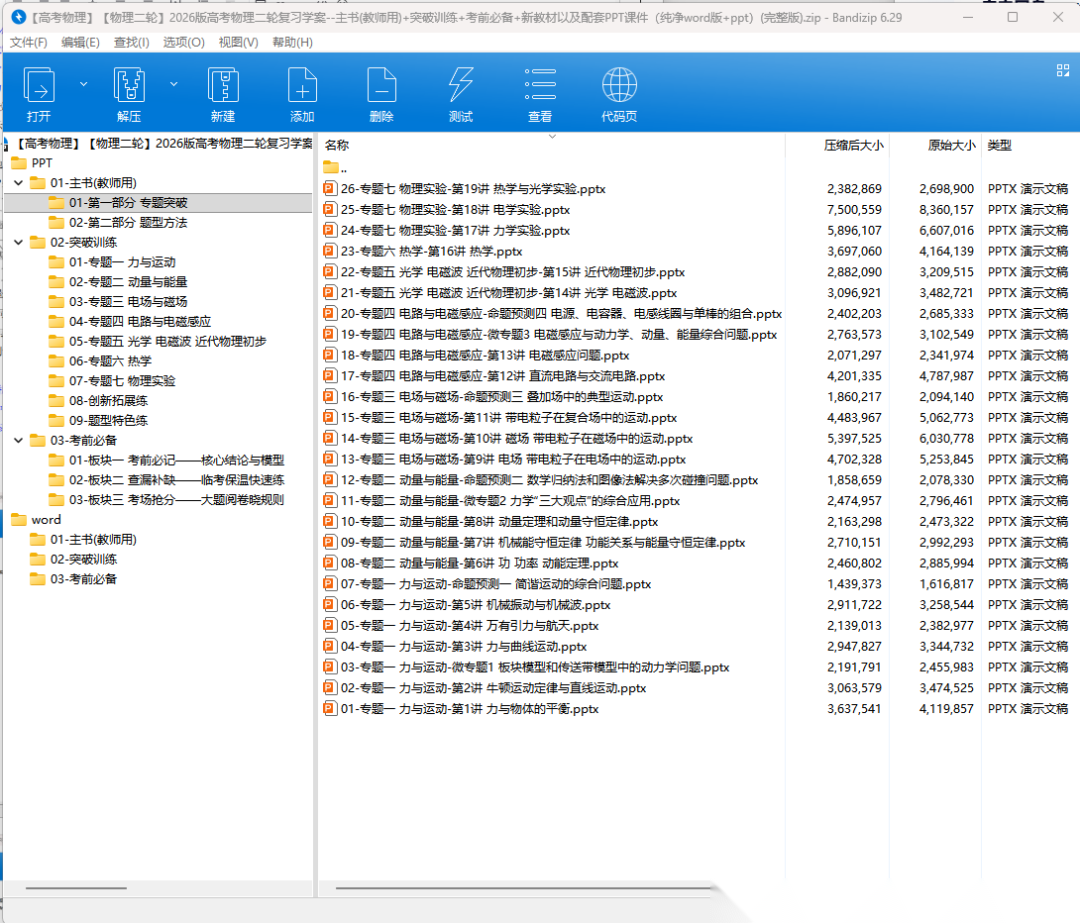1080x923 pixels.
Task: Open the dropdown arrow next to 解压
Action: click(174, 84)
